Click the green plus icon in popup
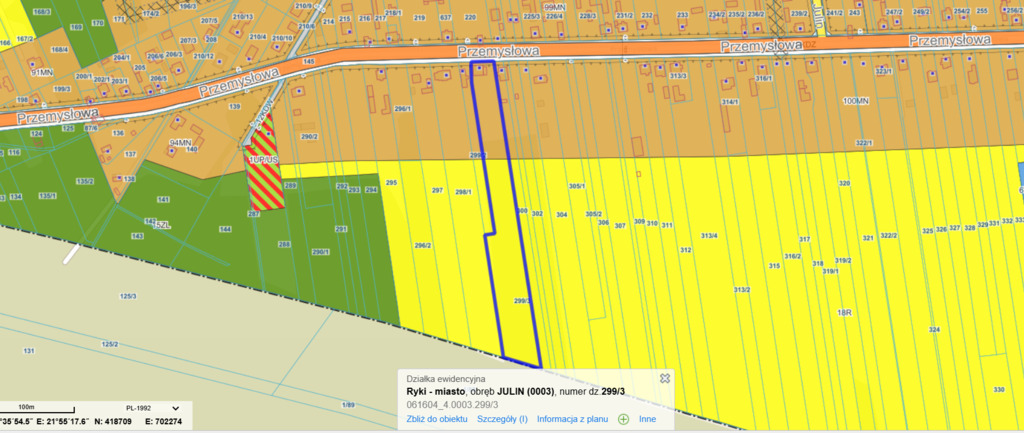1024x433 pixels. [623, 419]
